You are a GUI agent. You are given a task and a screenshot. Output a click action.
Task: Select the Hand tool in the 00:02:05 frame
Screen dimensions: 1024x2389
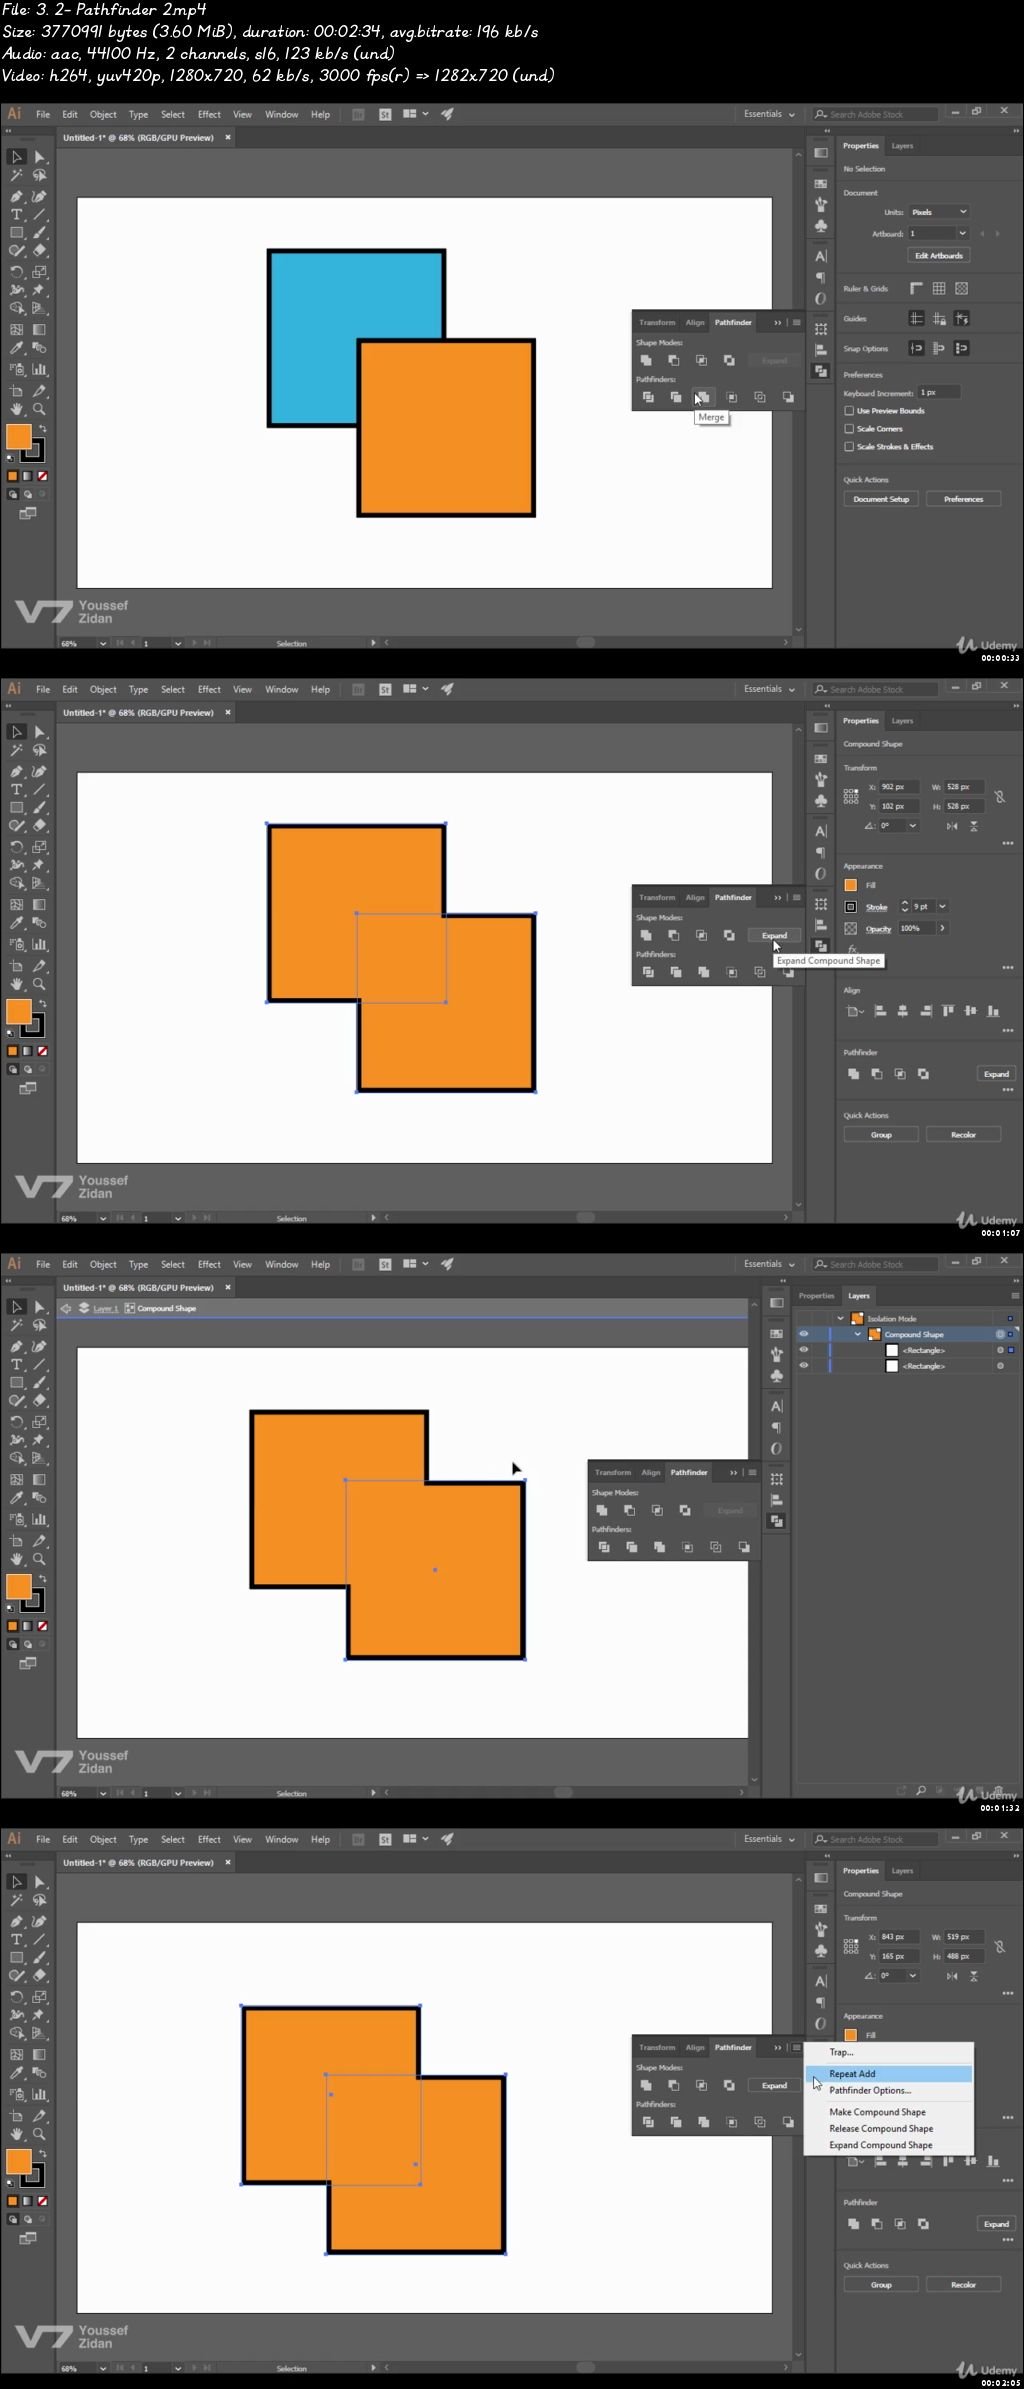pos(17,2134)
